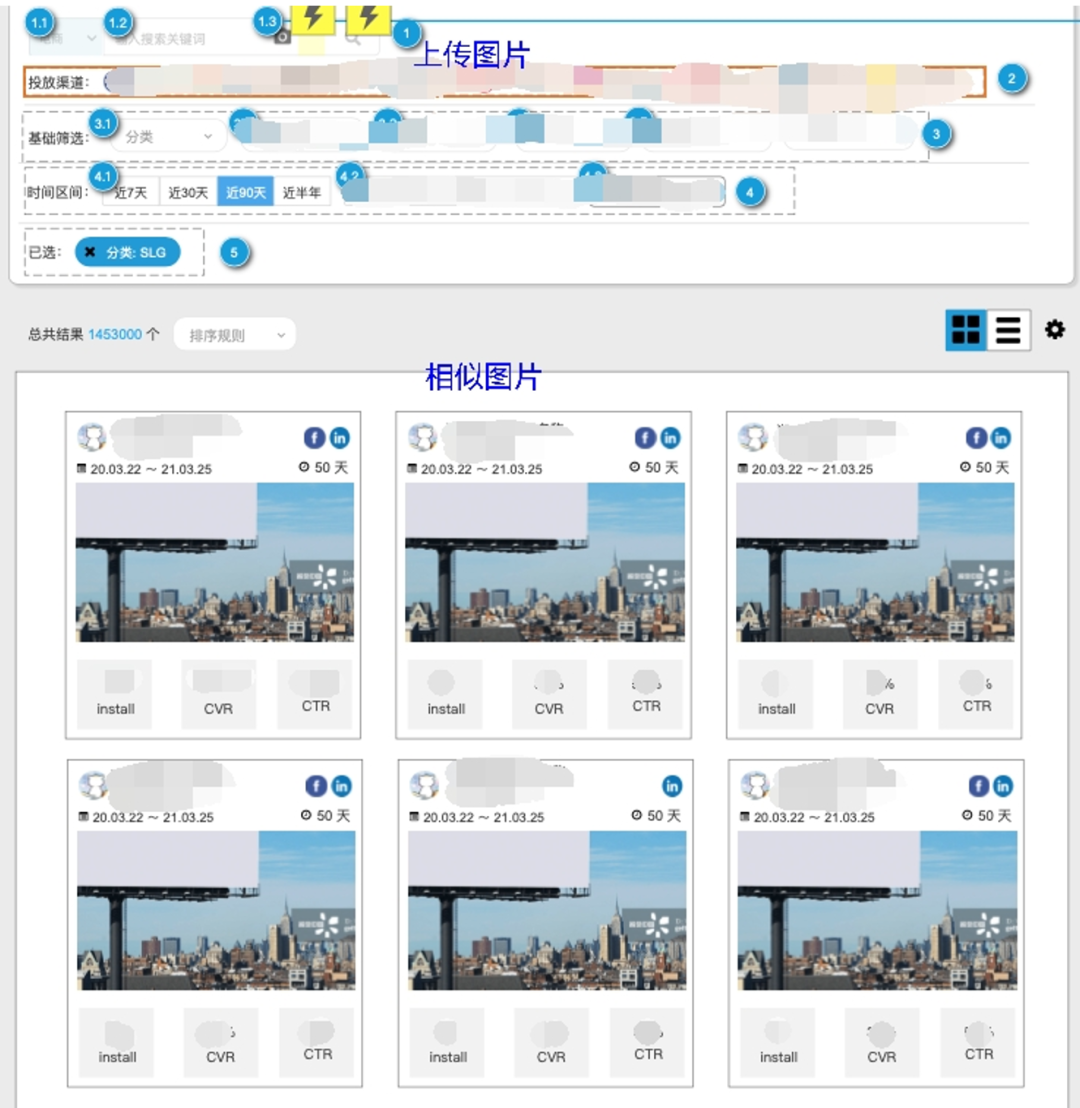The image size is (1080, 1108).
Task: Click the install metric box on bottom-left card
Action: [116, 1042]
